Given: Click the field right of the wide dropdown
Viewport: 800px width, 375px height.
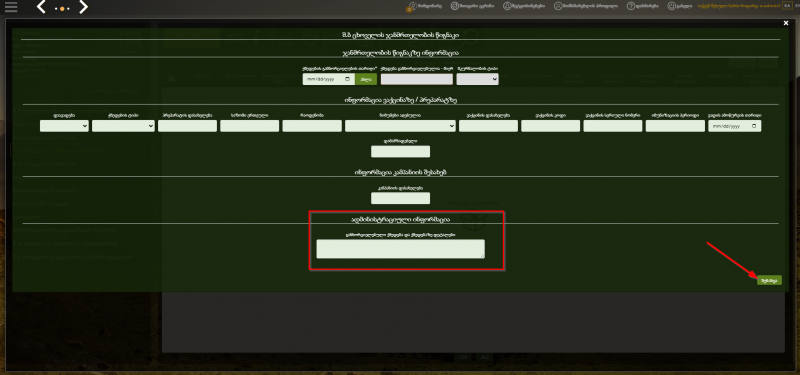Looking at the screenshot, I should pyautogui.click(x=489, y=126).
